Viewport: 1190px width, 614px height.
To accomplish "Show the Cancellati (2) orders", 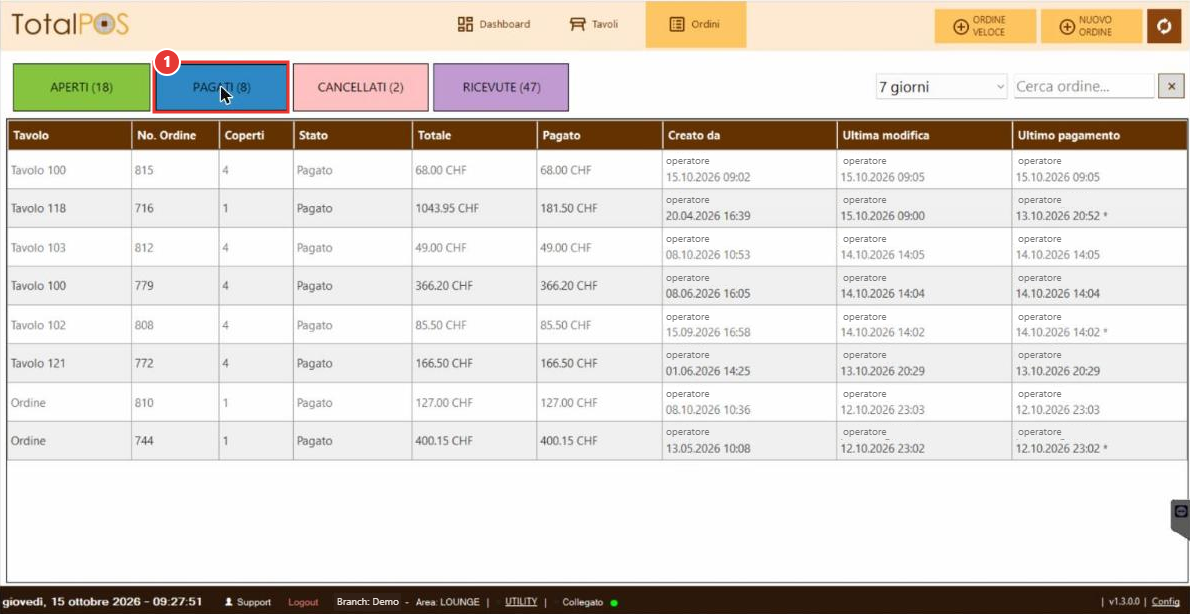I will (360, 87).
